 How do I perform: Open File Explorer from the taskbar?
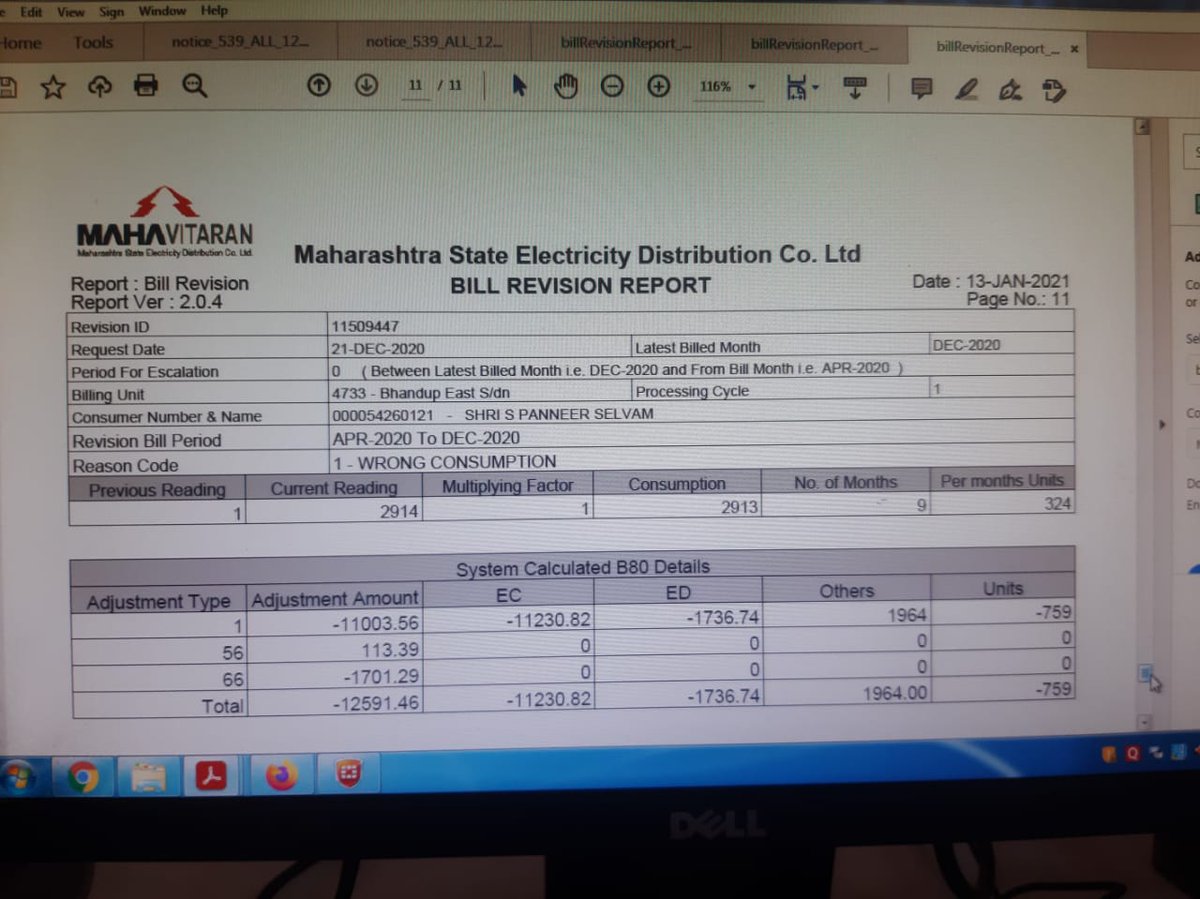[x=149, y=776]
